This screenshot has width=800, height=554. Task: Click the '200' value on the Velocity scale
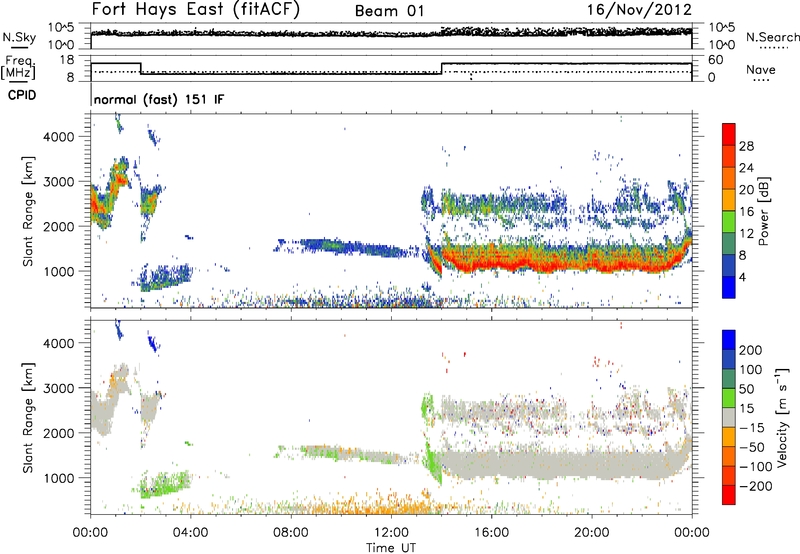click(751, 350)
